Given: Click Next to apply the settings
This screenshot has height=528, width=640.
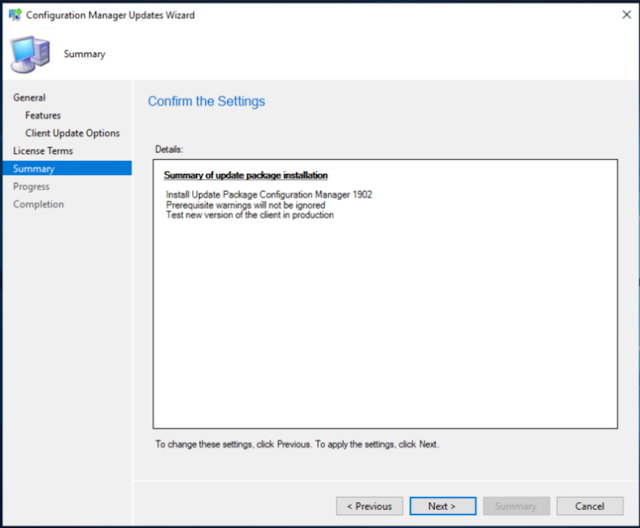Looking at the screenshot, I should pyautogui.click(x=443, y=506).
